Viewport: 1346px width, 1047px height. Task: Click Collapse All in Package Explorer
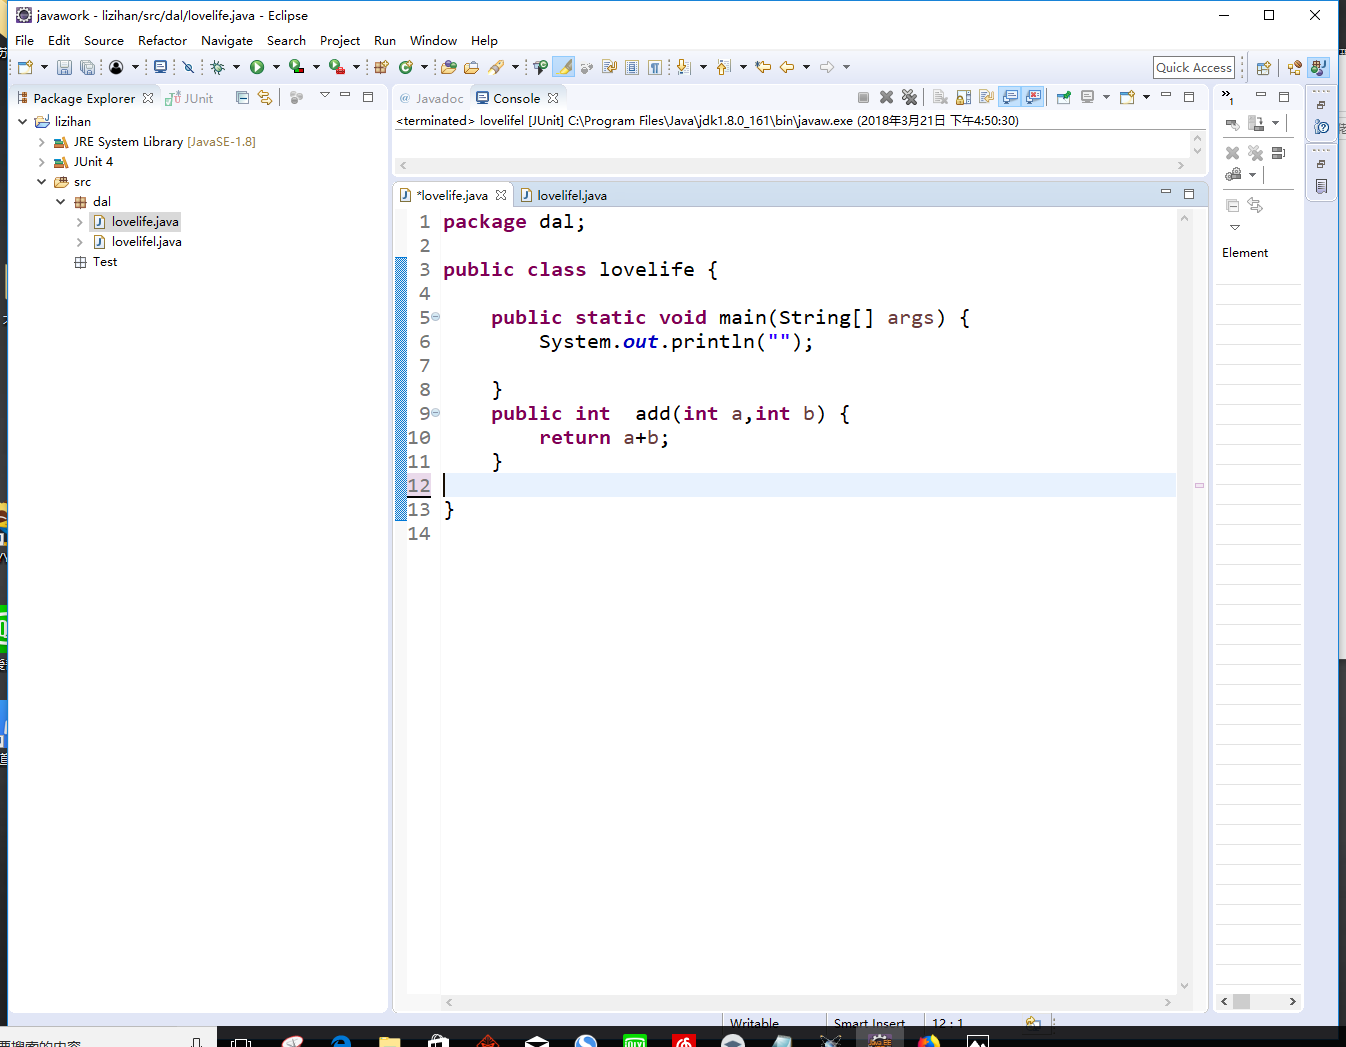coord(242,97)
